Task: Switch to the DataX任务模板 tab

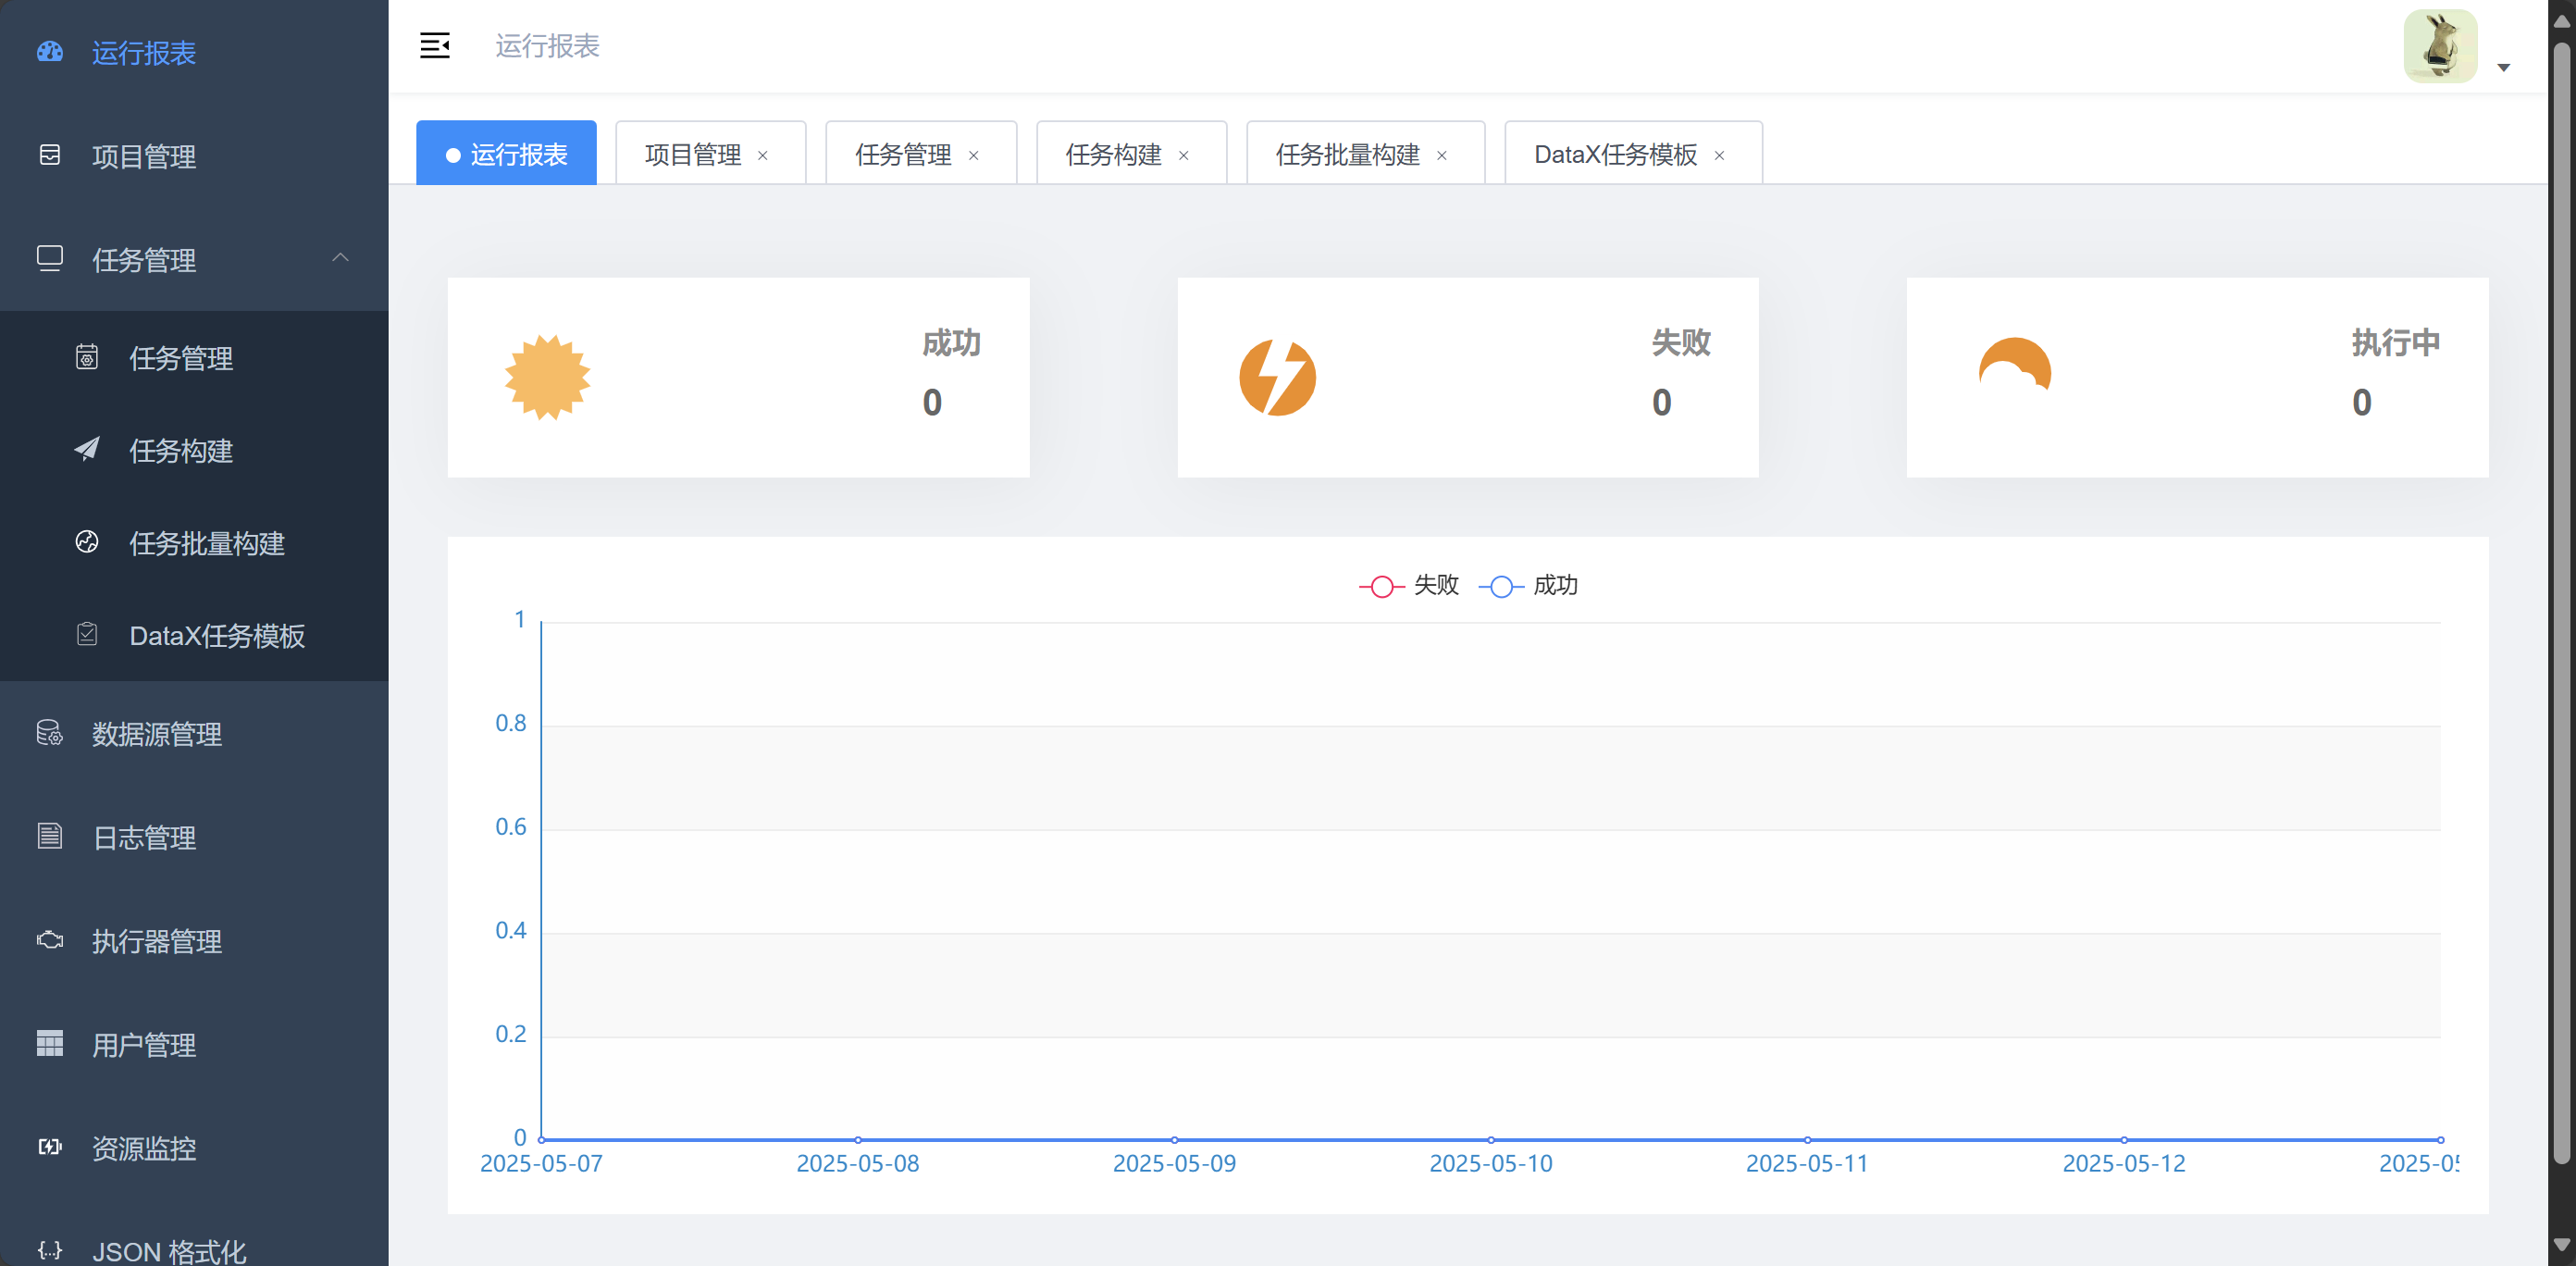Action: point(1615,155)
